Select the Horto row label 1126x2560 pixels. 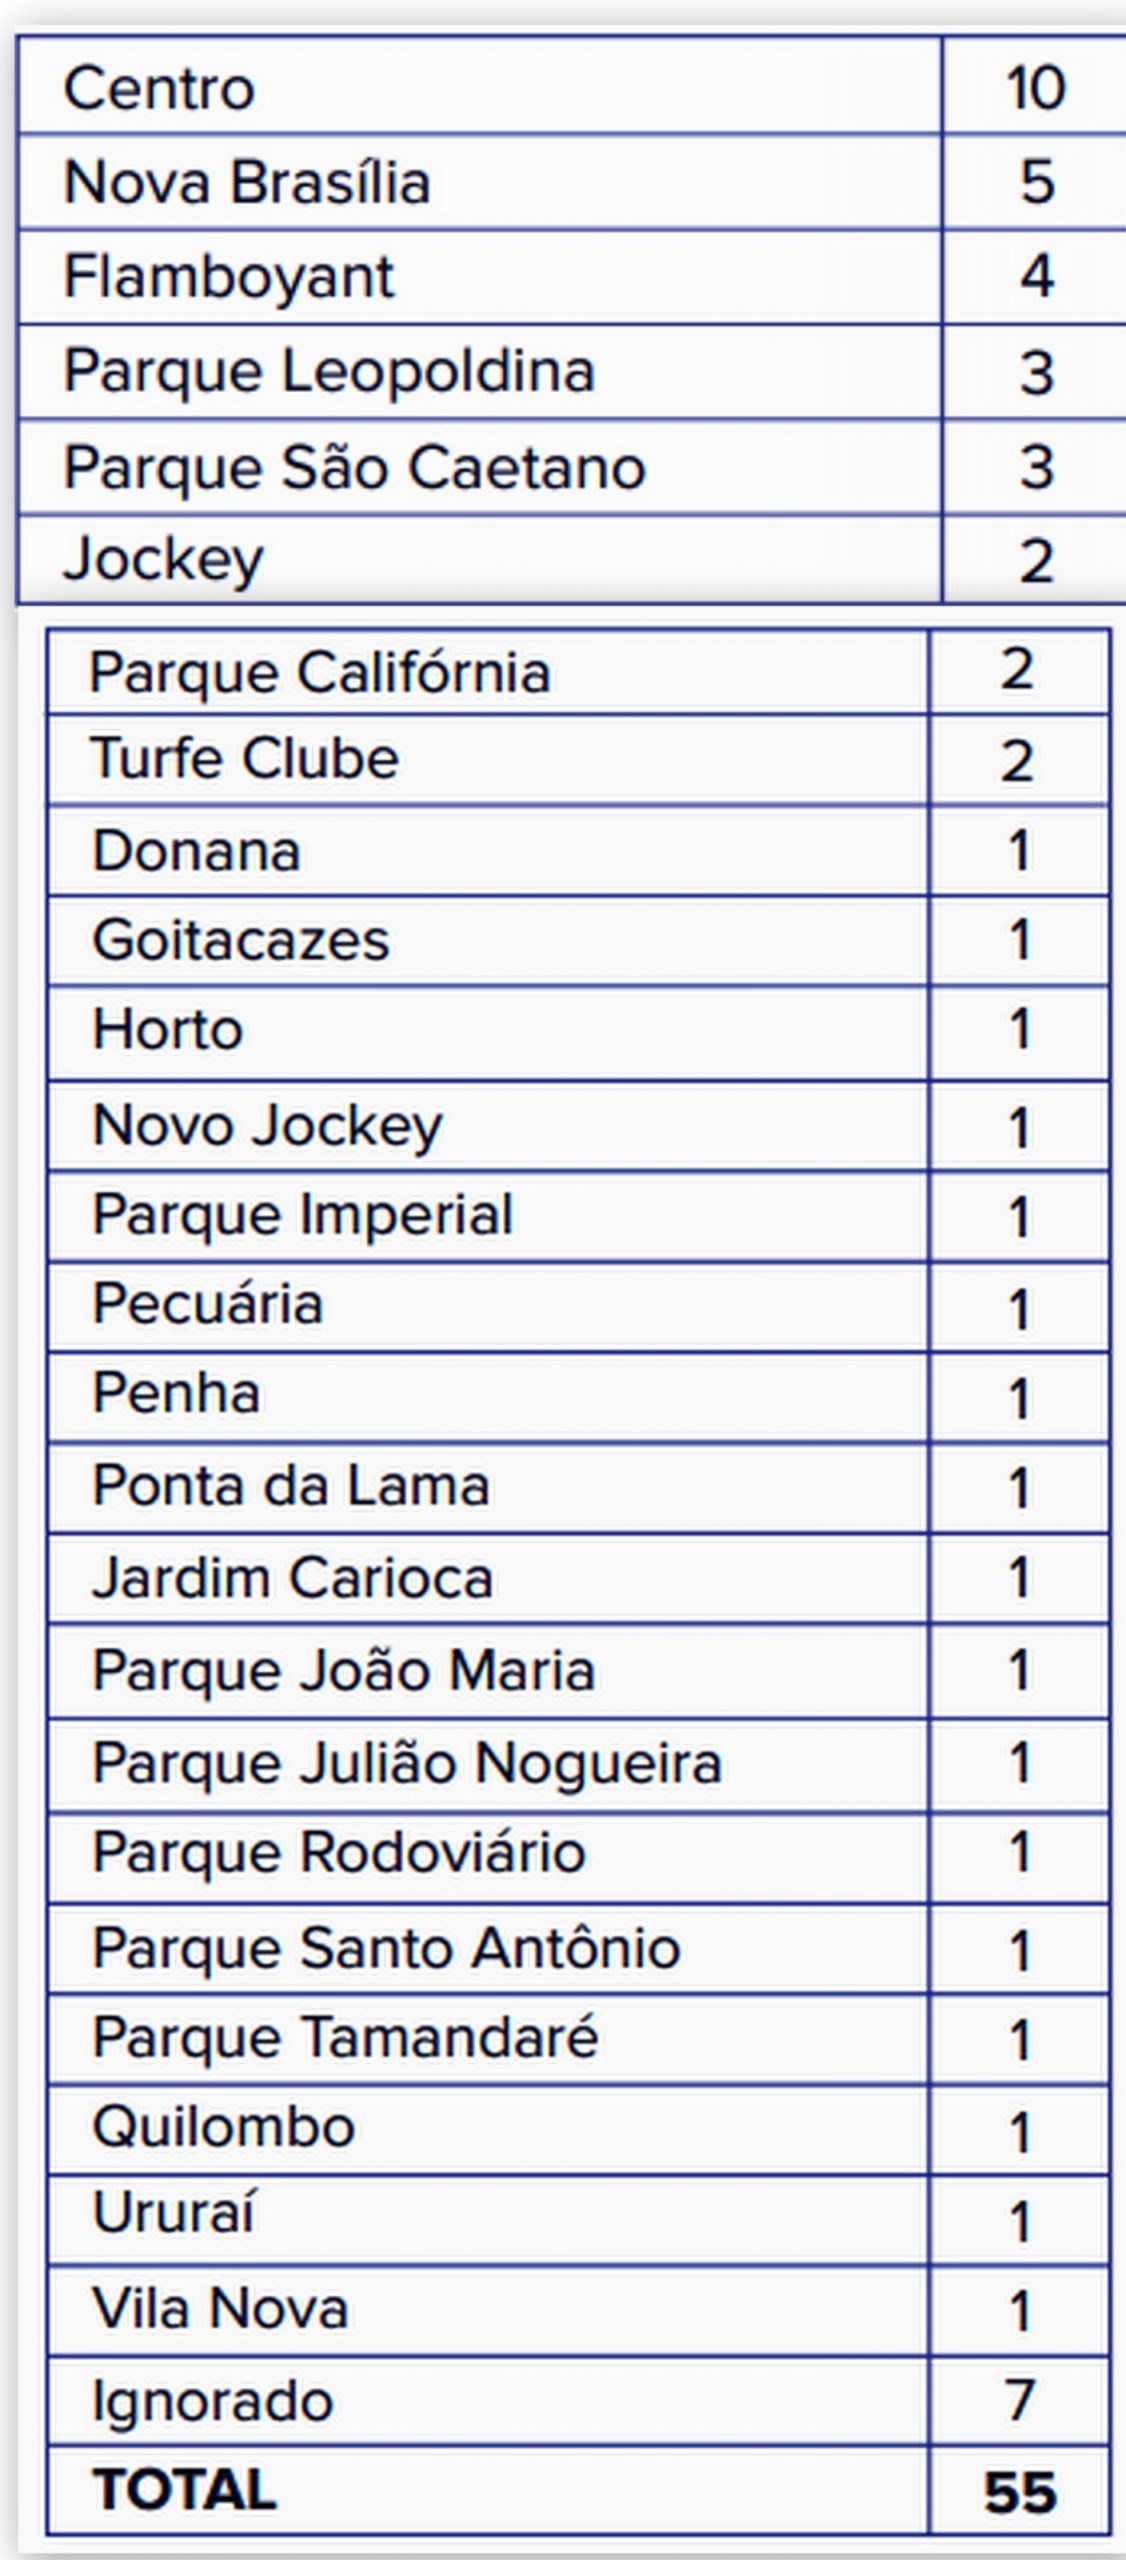click(167, 1029)
